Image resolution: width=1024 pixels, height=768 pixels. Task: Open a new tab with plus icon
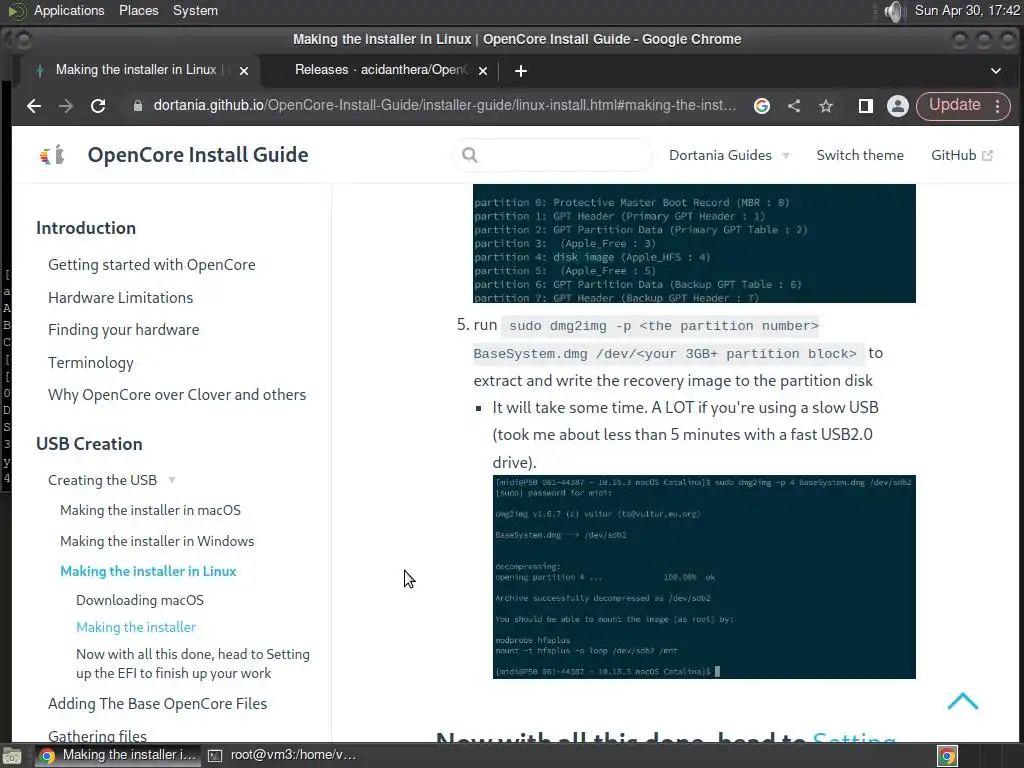520,71
